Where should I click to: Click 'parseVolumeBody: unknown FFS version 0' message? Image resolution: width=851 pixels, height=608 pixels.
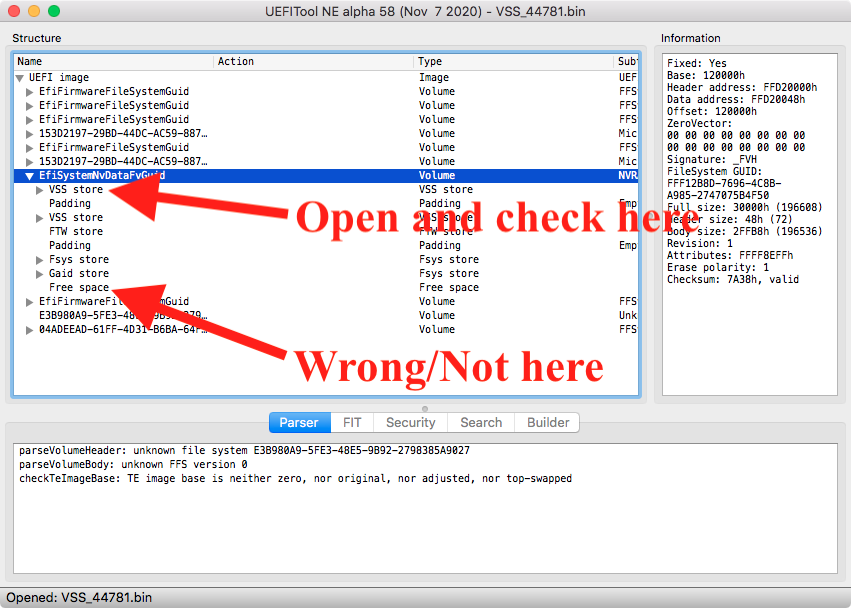(x=133, y=465)
